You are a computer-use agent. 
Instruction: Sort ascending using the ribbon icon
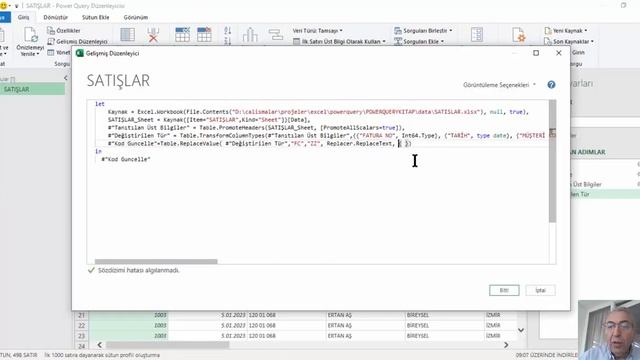tap(228, 30)
